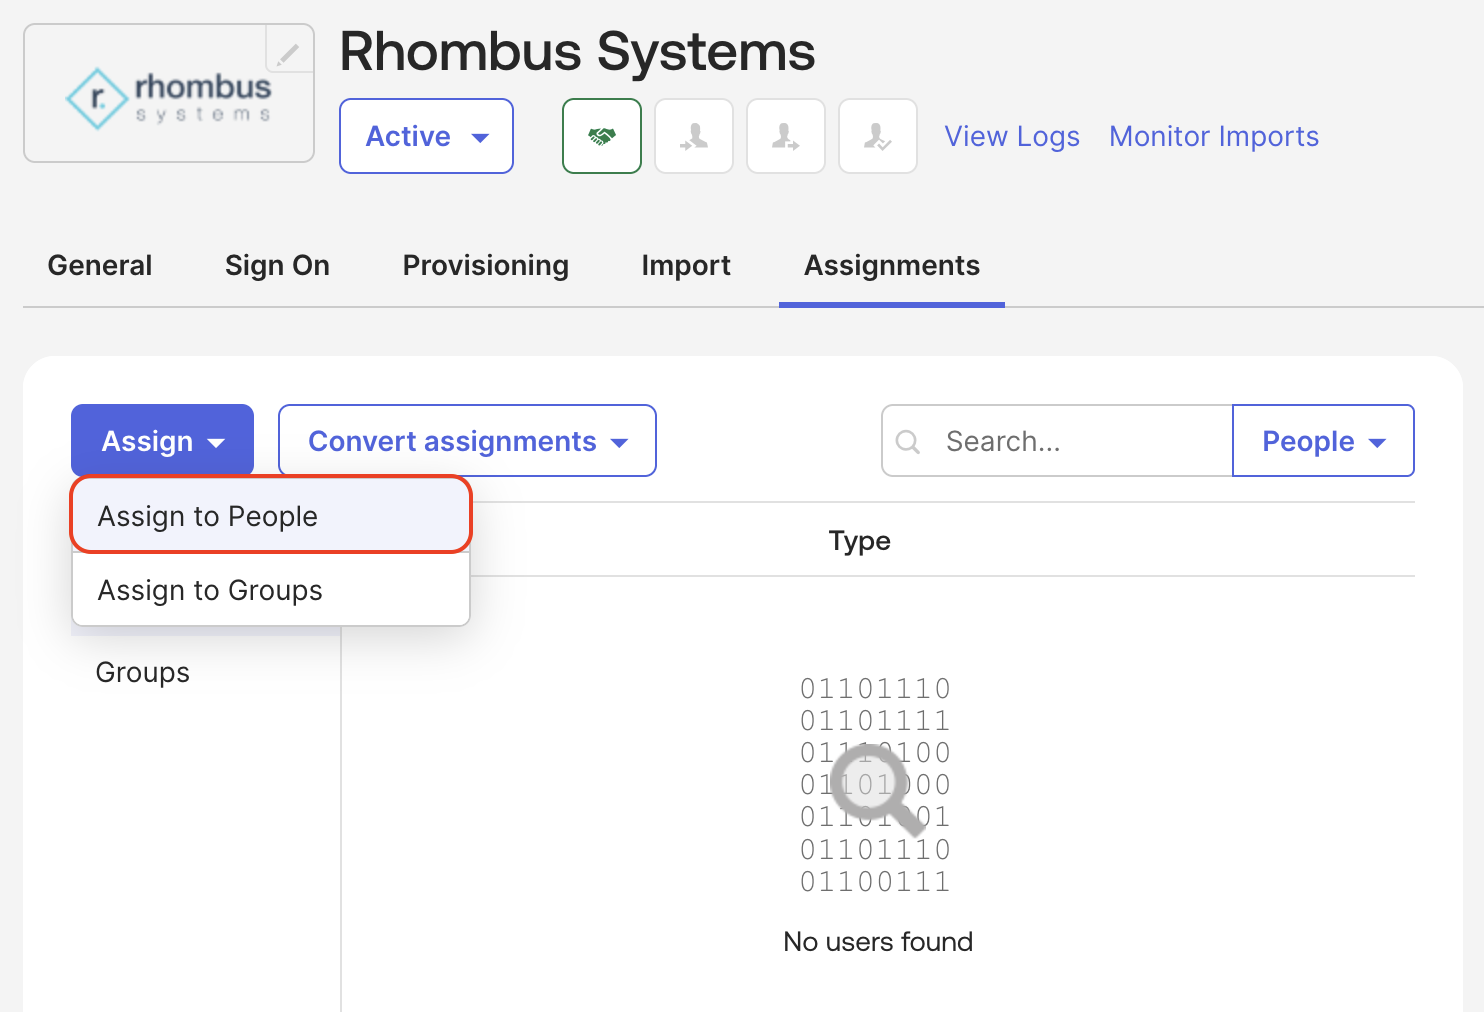Click the user icon with outgoing arrow

(x=786, y=136)
